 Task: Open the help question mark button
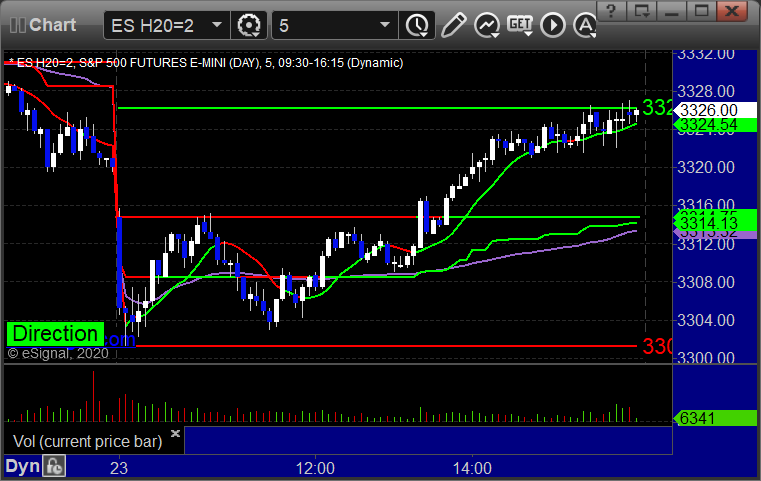point(611,11)
